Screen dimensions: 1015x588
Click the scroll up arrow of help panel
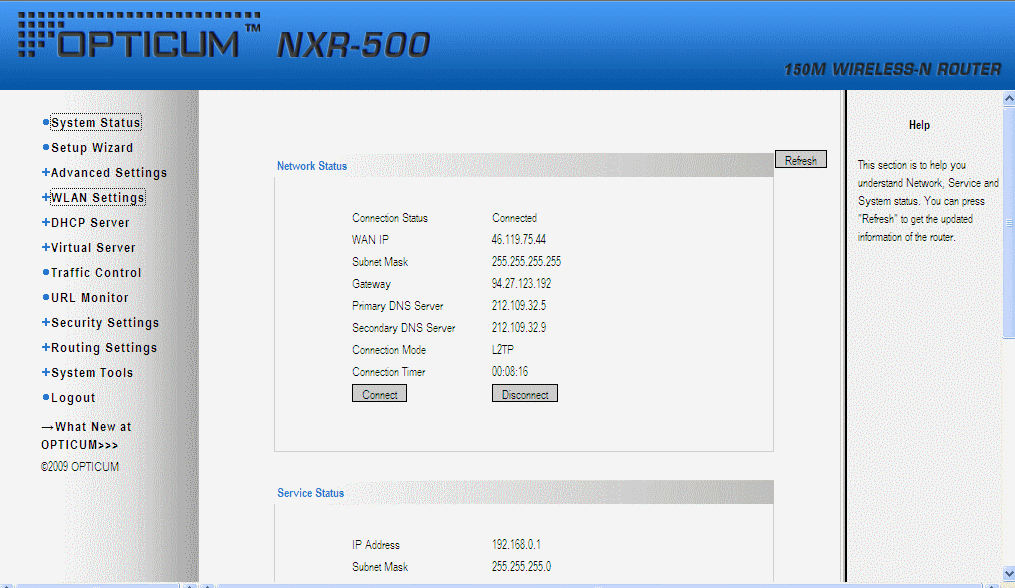(1009, 98)
